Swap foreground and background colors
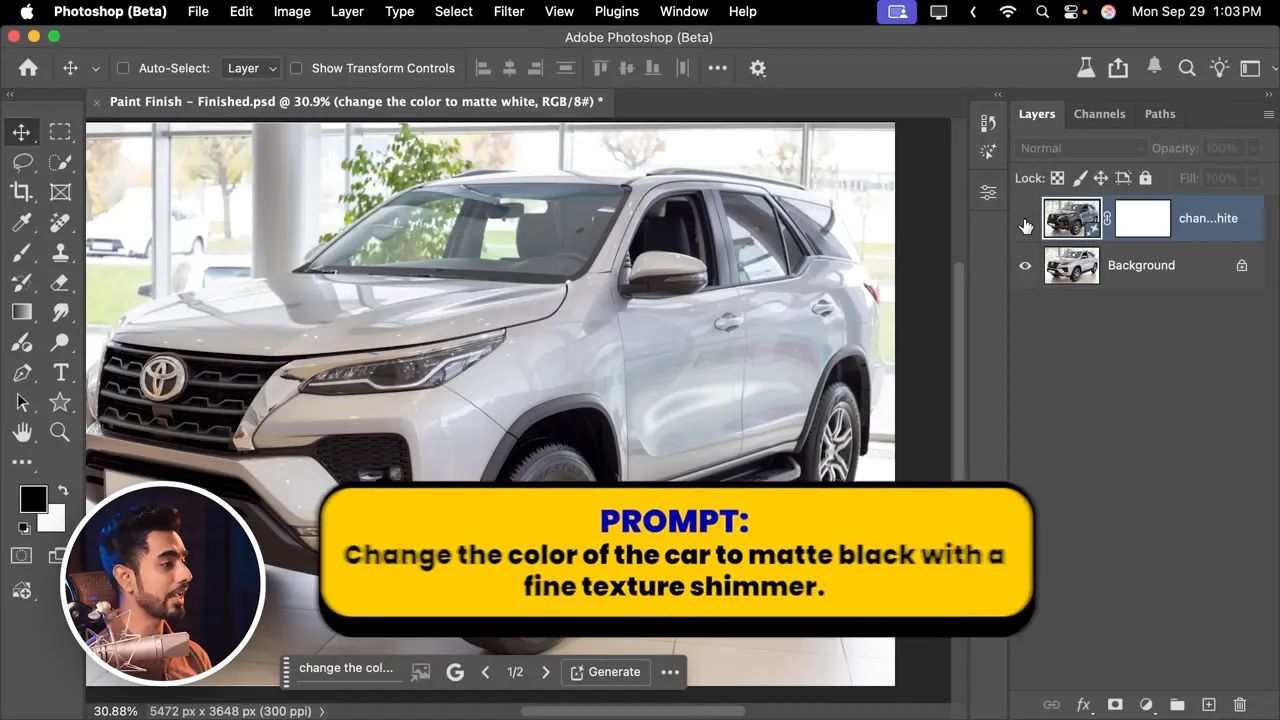Screen dimensions: 1280x720 tap(63, 490)
